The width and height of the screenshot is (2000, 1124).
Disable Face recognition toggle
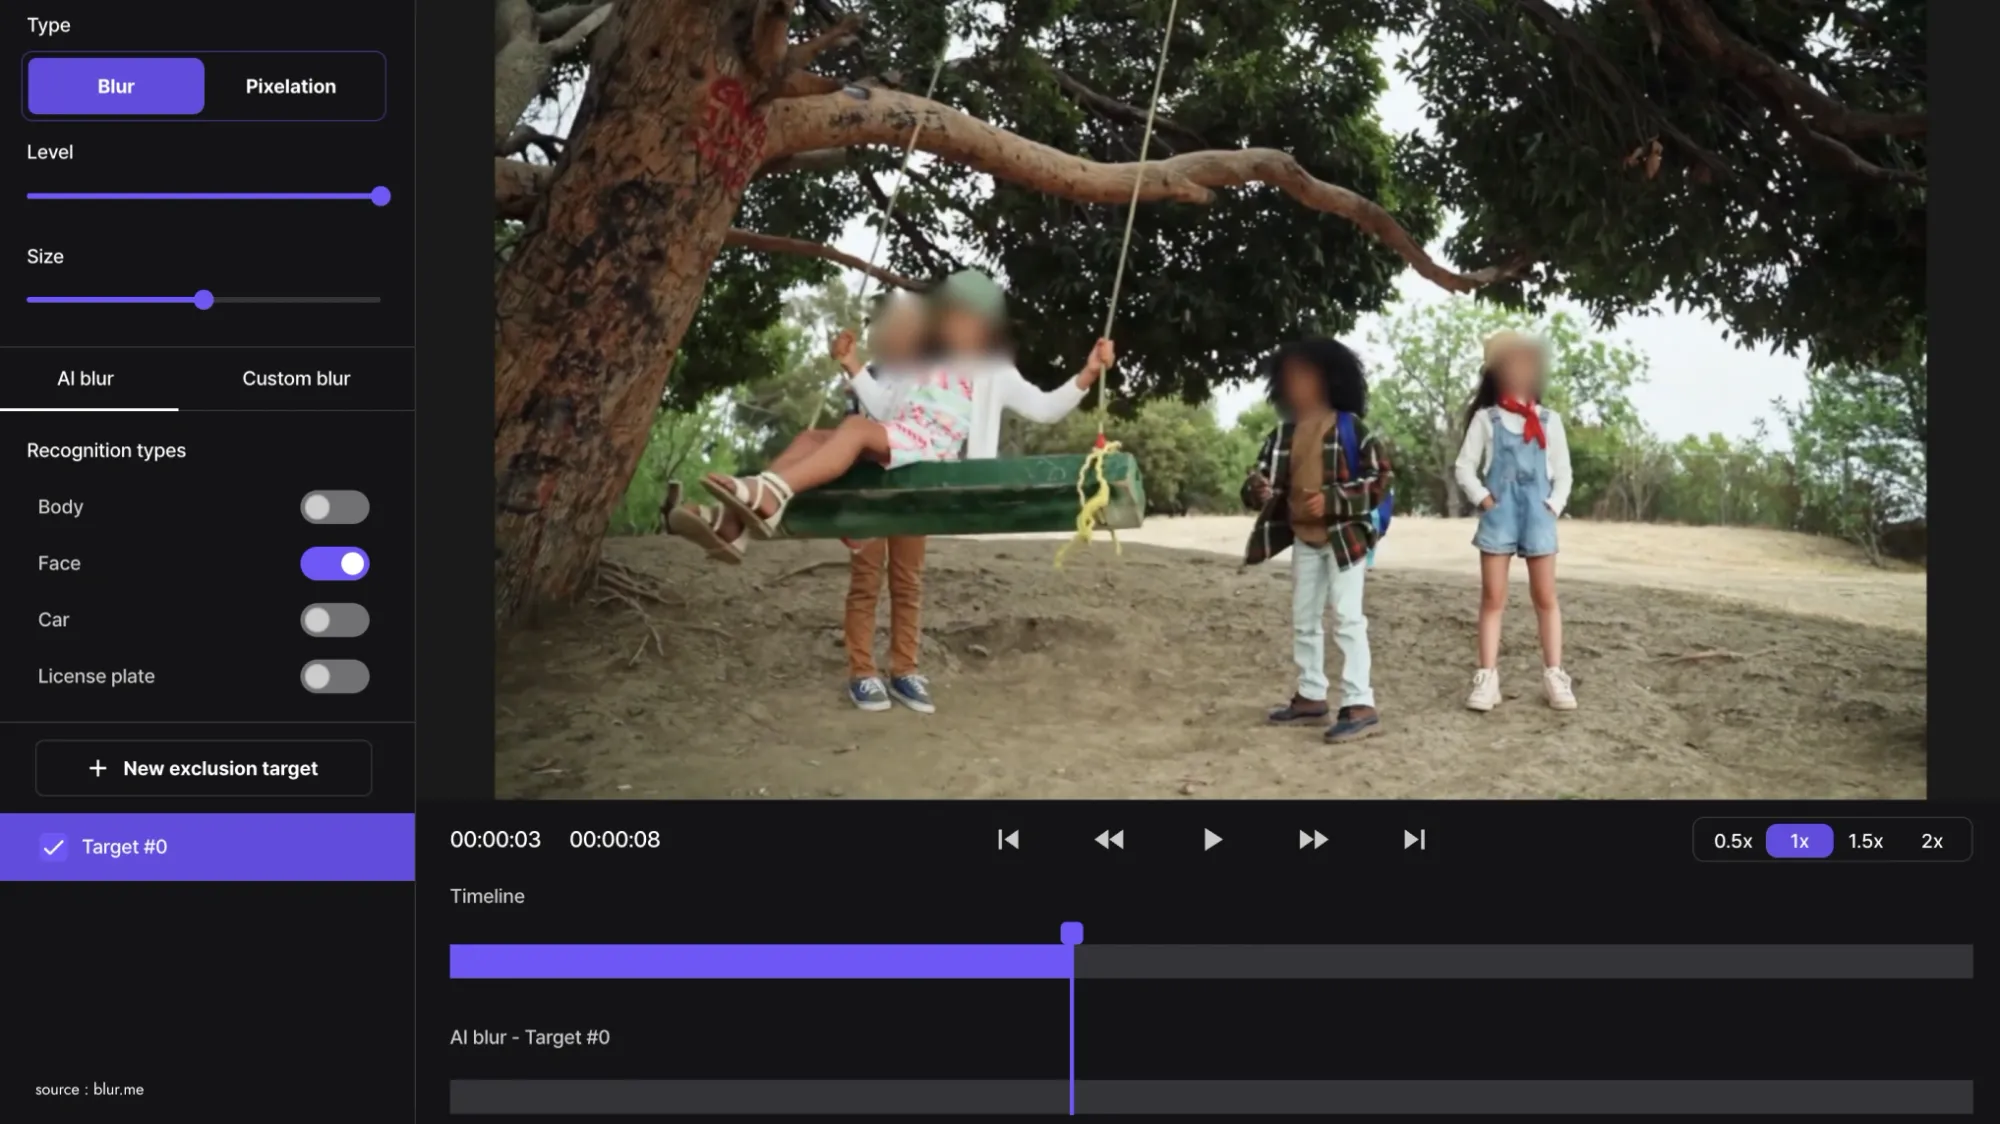click(x=335, y=563)
